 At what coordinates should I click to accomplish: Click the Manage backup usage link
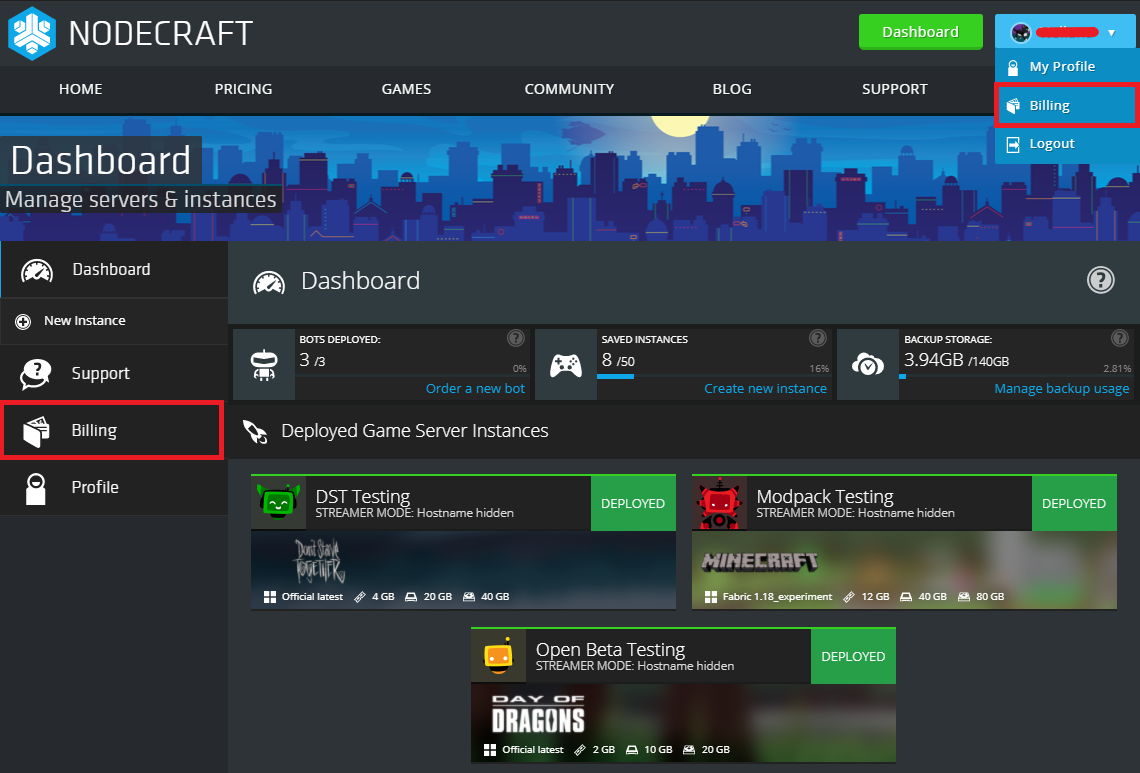(x=1061, y=389)
